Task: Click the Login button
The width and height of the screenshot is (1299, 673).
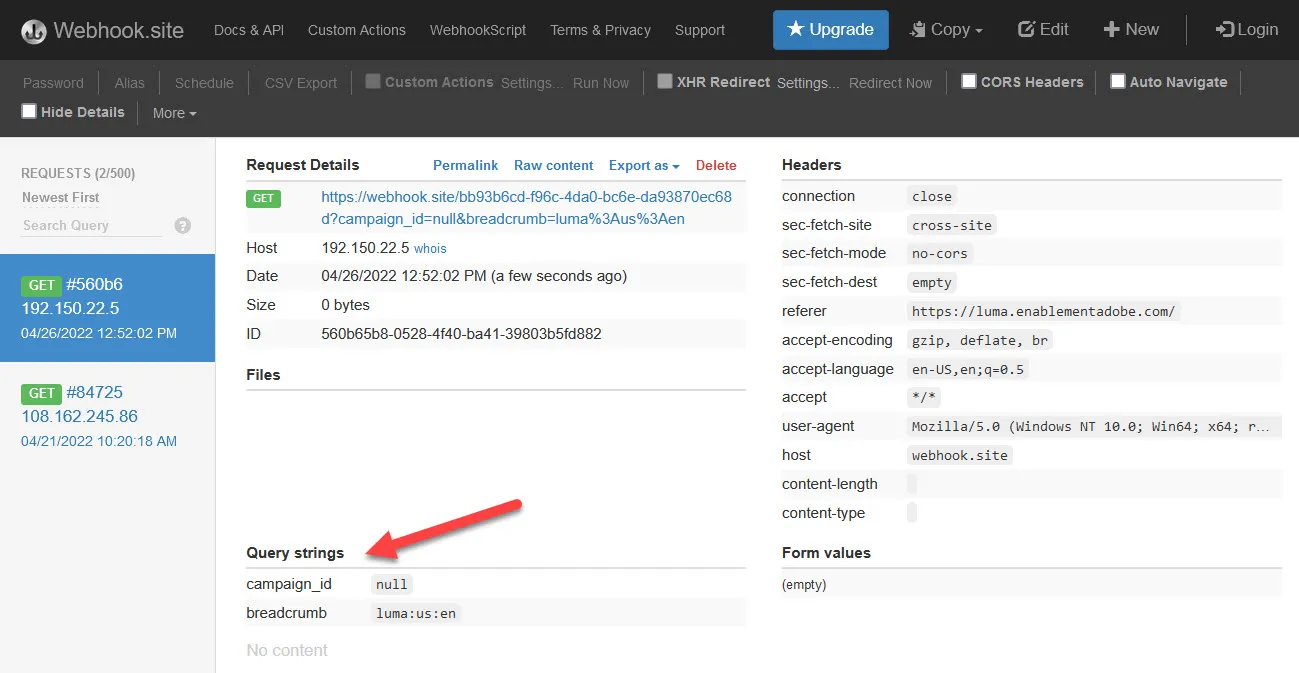Action: [1247, 30]
